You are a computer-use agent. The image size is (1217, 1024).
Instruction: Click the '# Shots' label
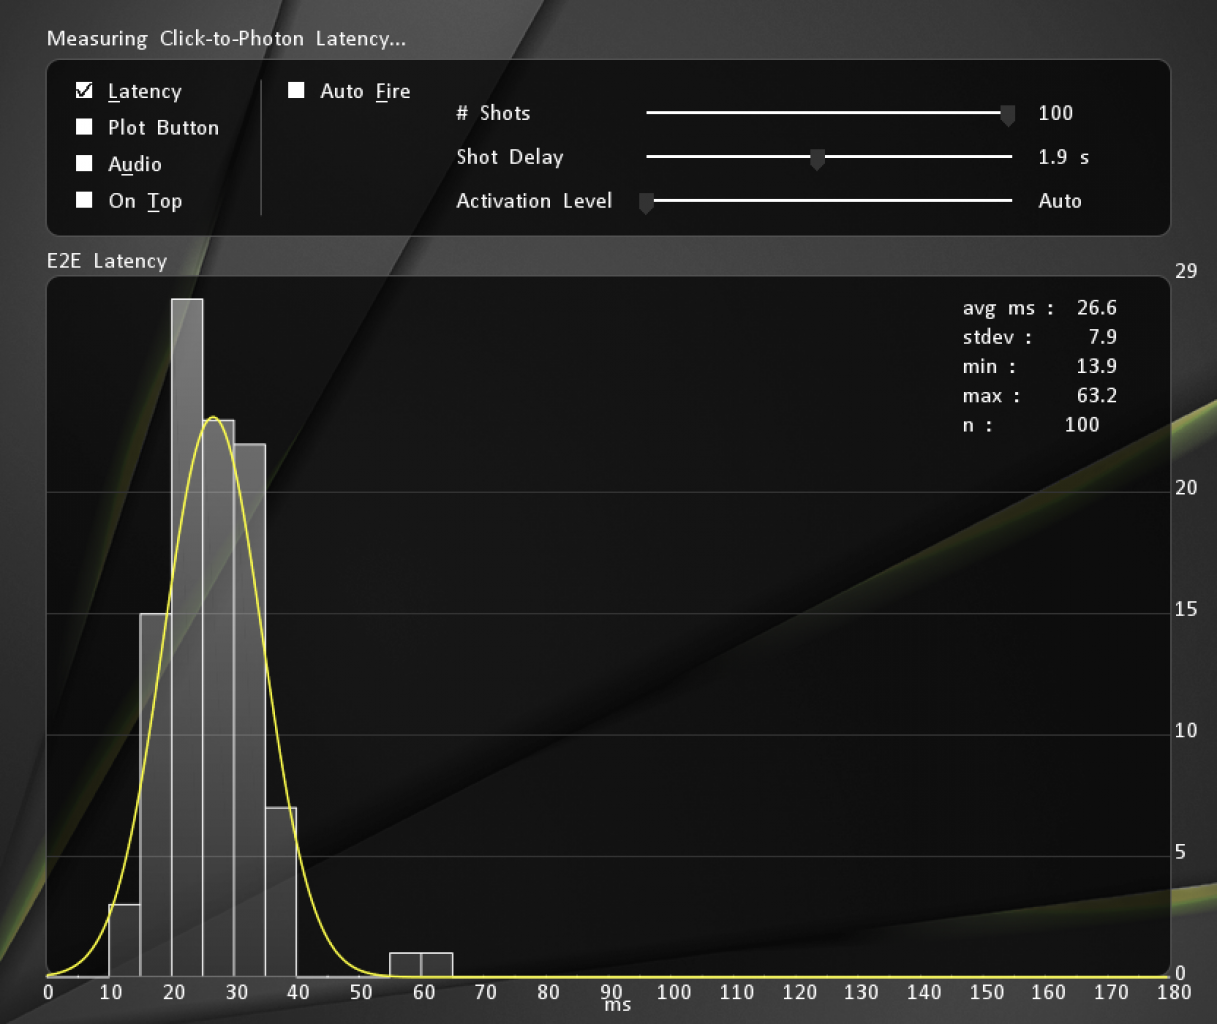click(x=493, y=113)
